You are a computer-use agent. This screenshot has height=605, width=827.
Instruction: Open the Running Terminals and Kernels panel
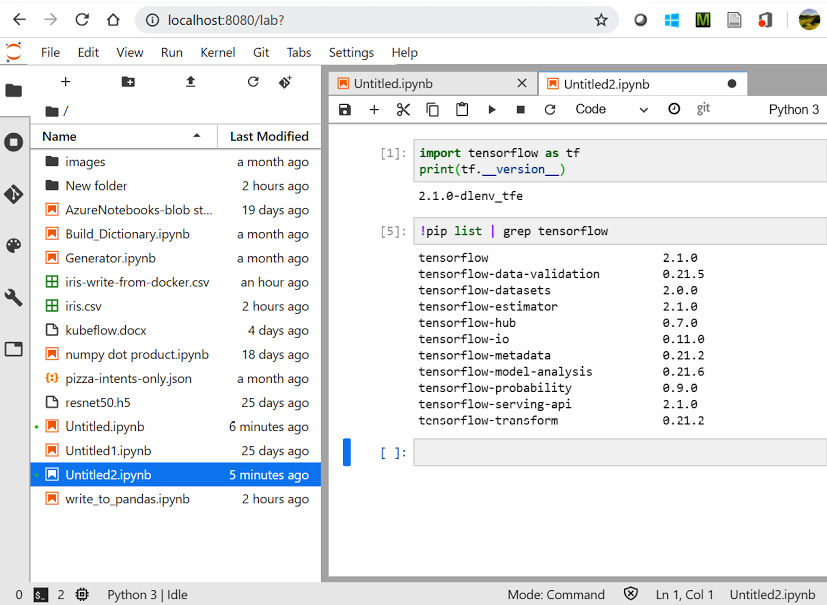click(14, 142)
